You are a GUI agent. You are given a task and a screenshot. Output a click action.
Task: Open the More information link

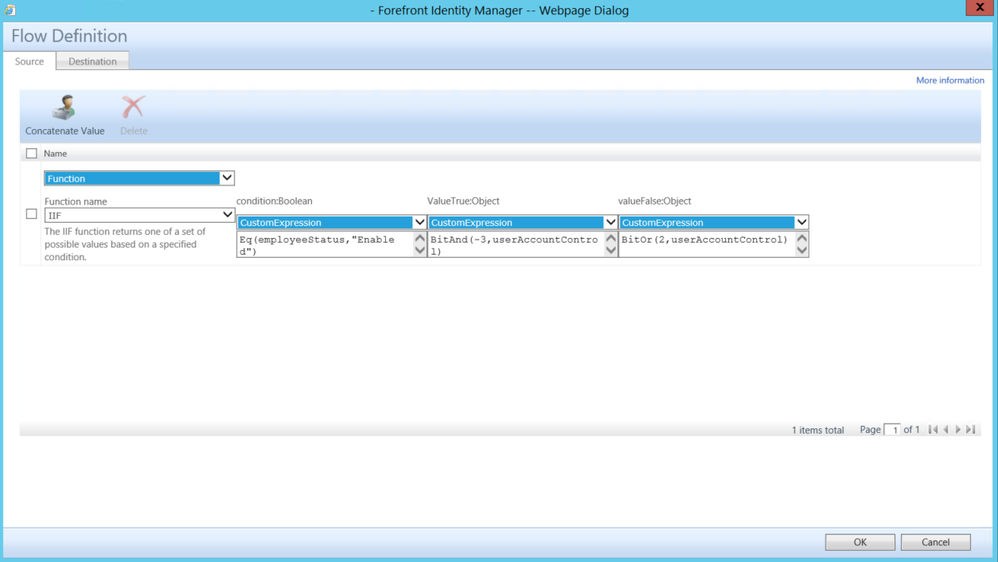[950, 80]
